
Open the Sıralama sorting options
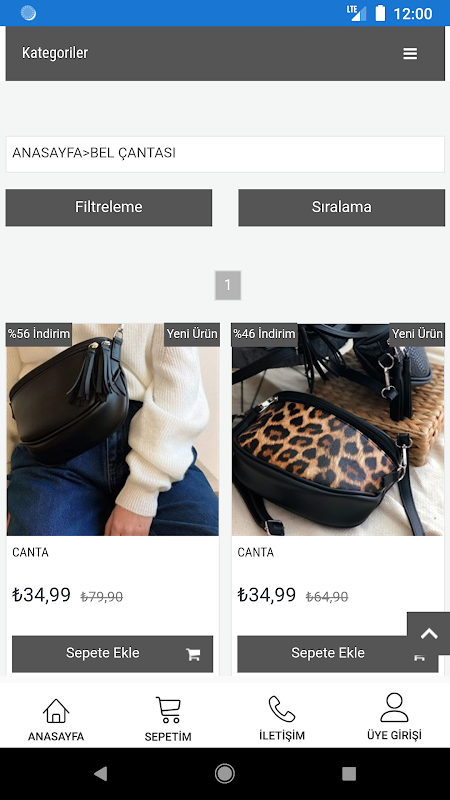coord(341,207)
